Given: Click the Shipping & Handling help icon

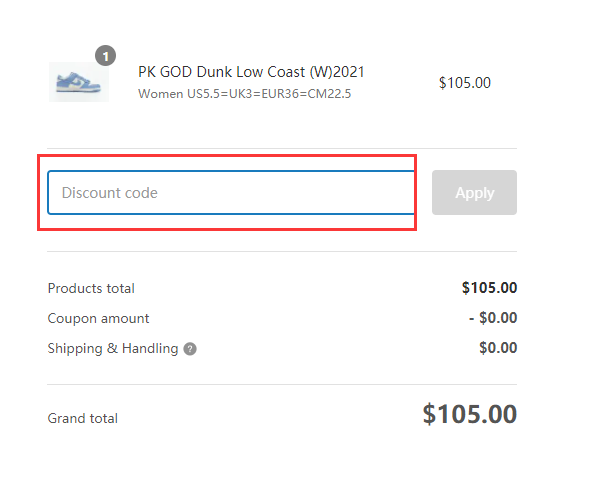Looking at the screenshot, I should coord(190,349).
